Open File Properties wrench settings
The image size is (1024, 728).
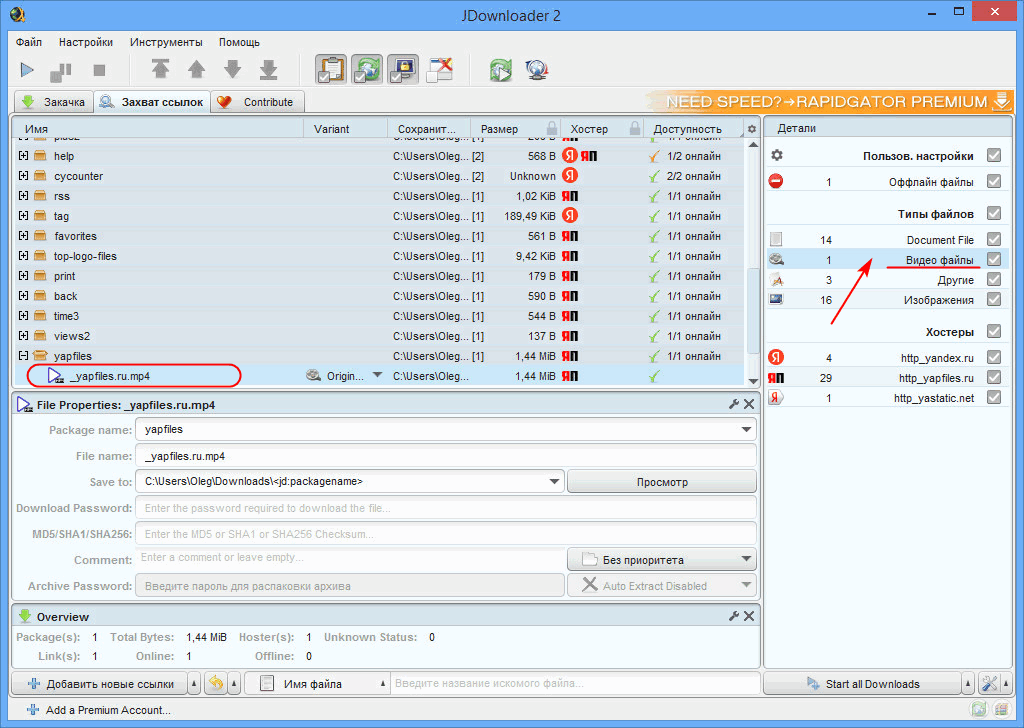pyautogui.click(x=734, y=404)
